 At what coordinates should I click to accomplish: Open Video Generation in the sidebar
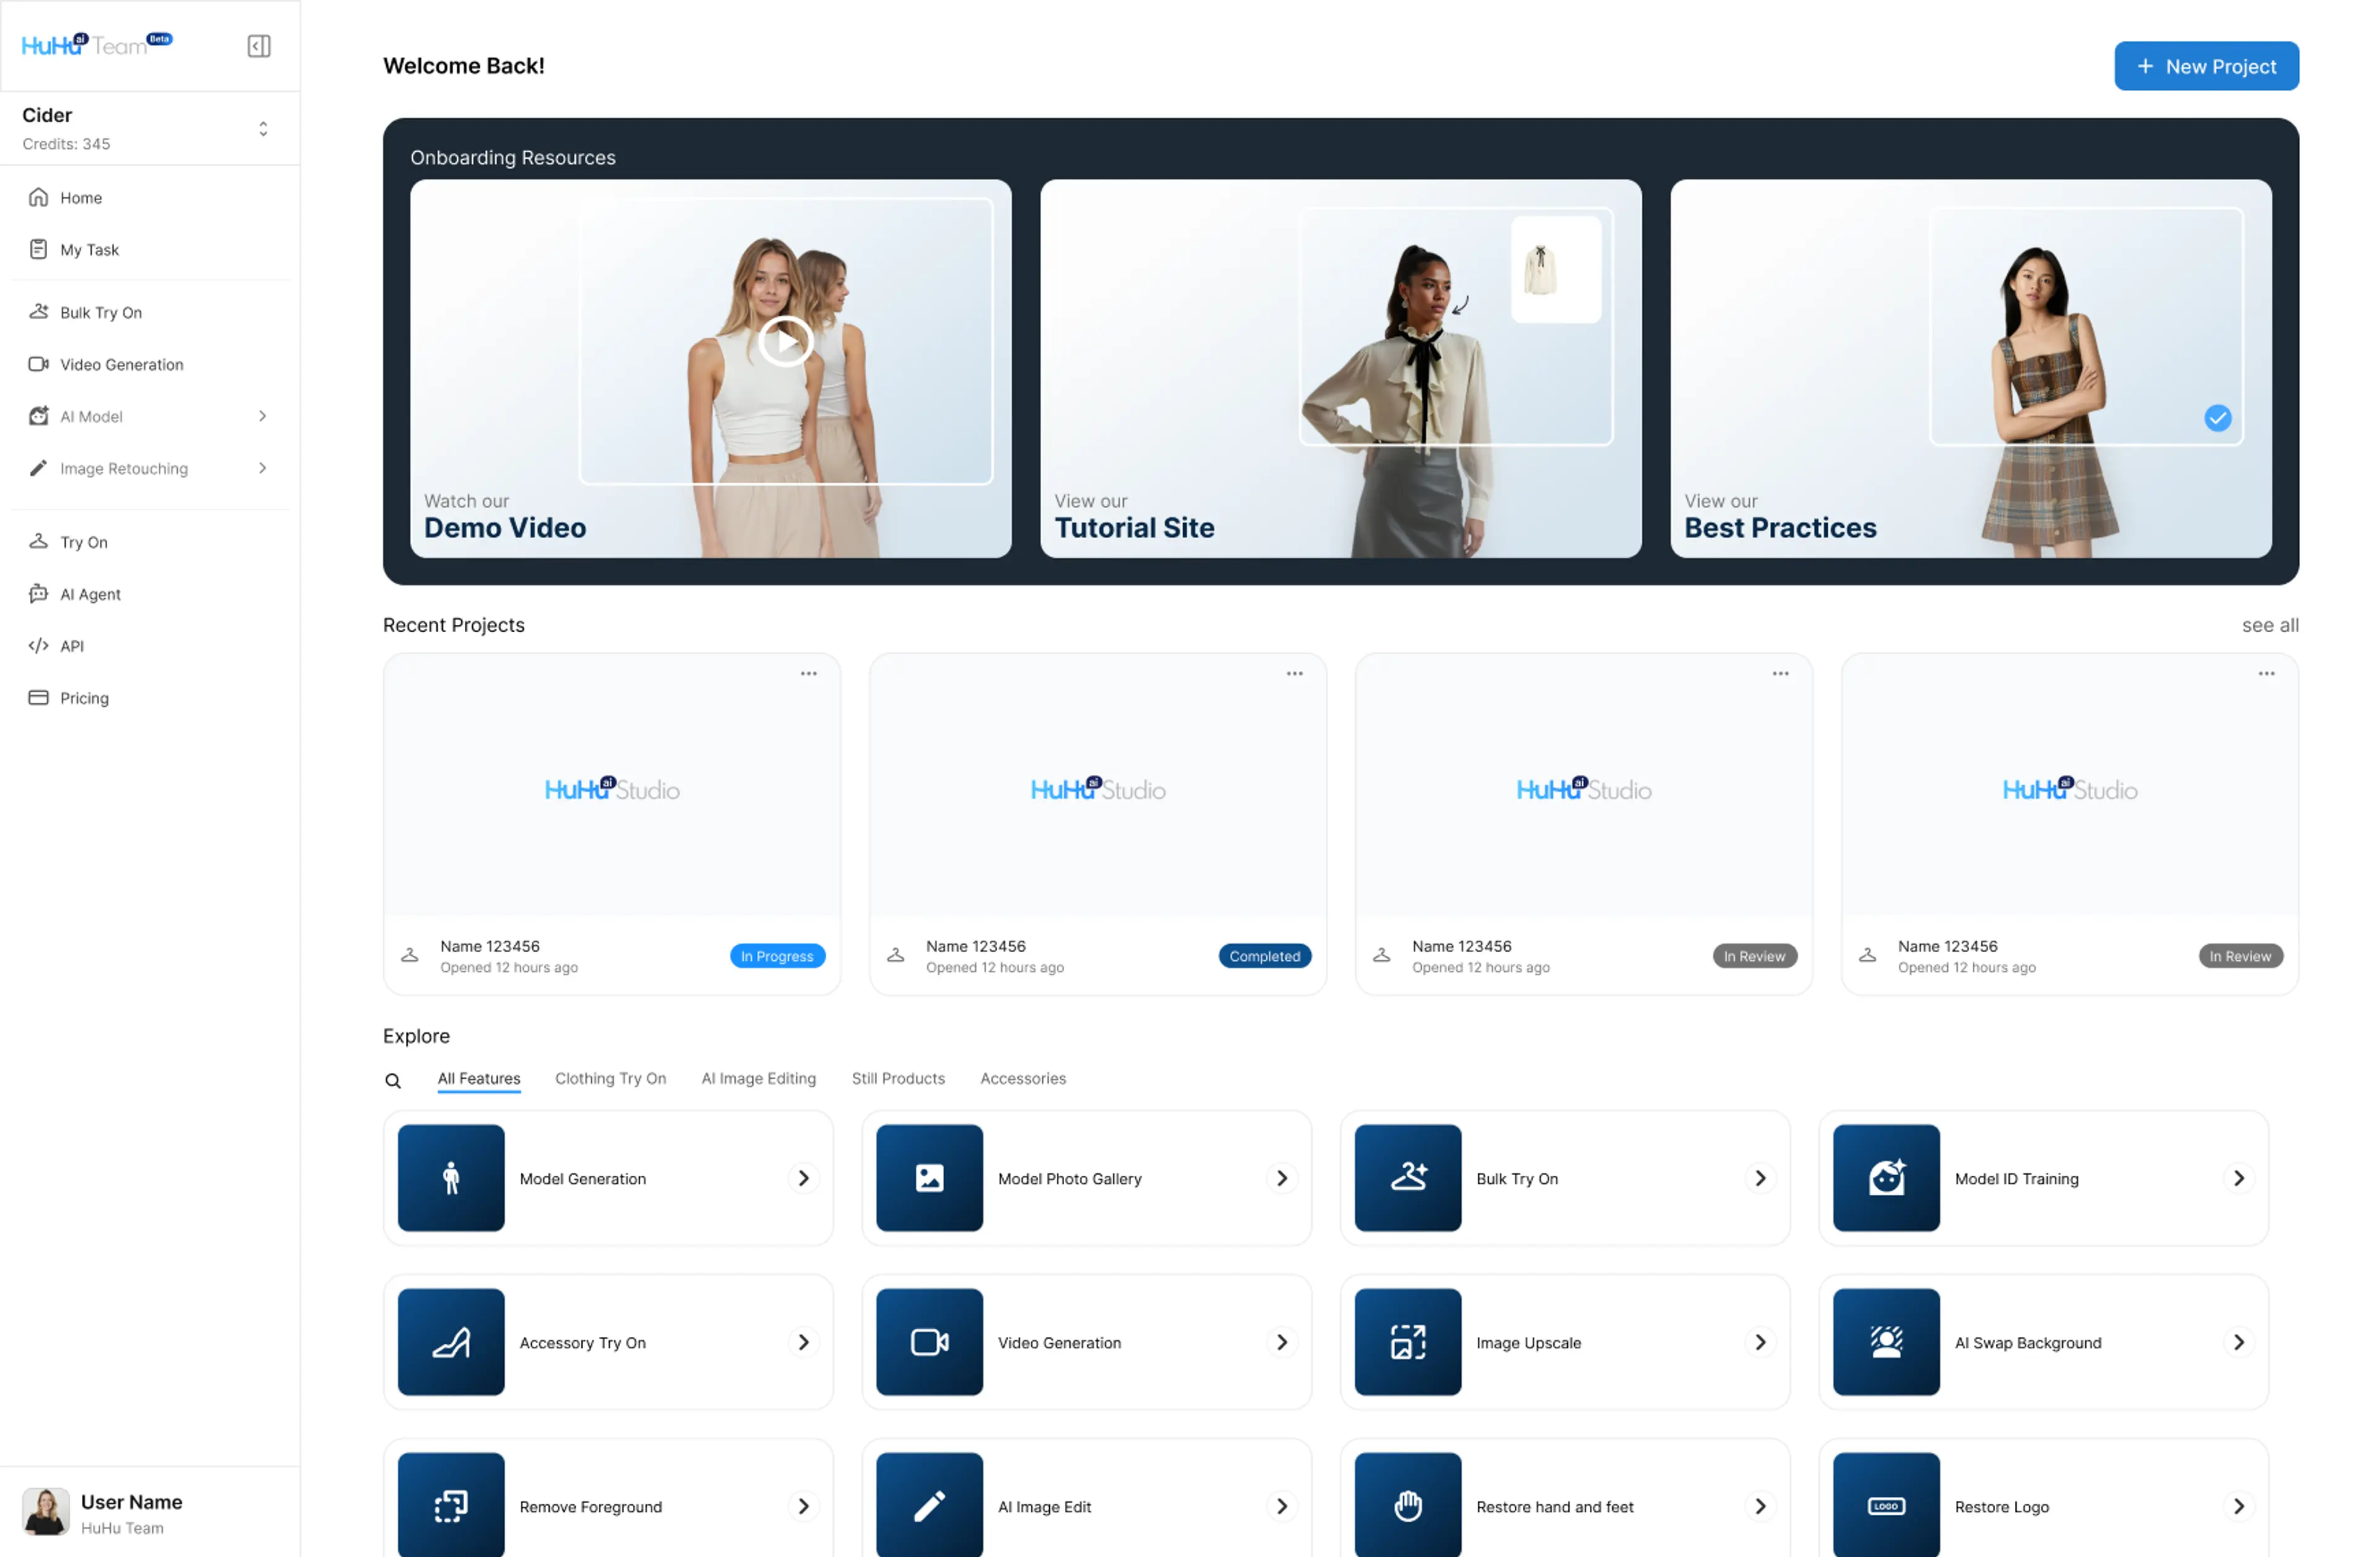click(x=121, y=364)
